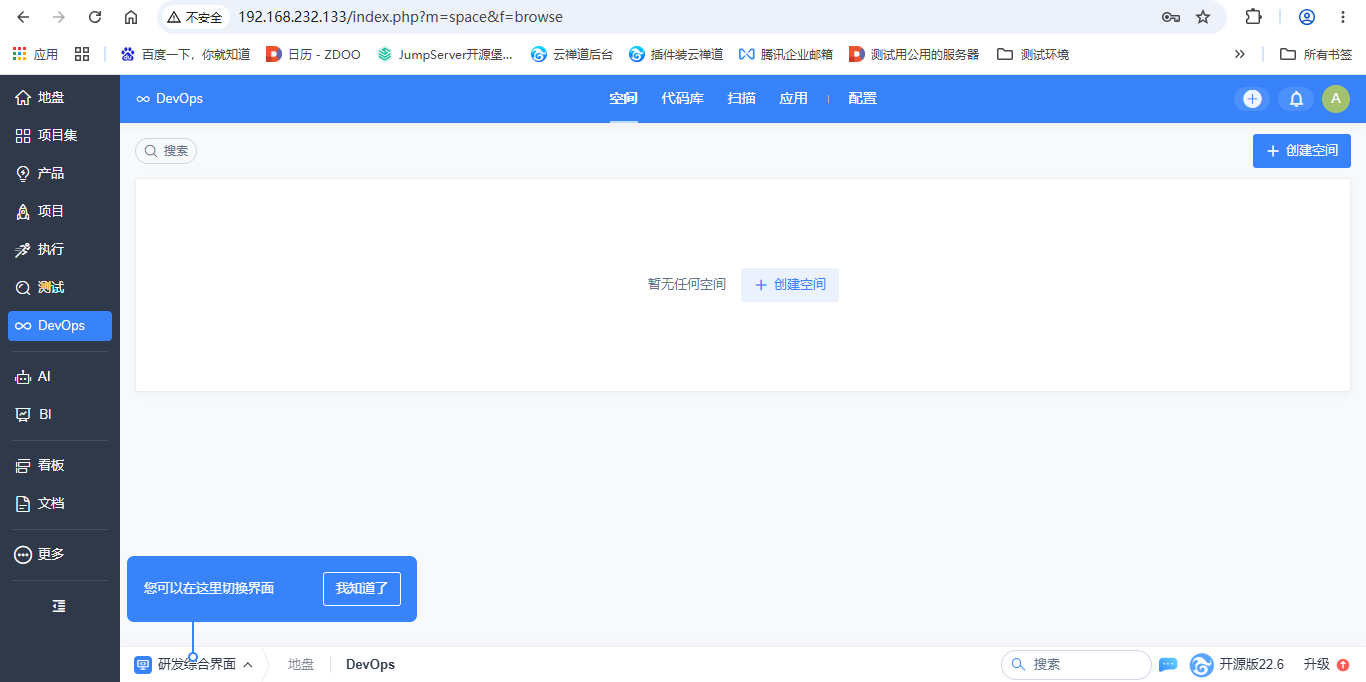Screen dimensions: 1366x682
Task: Click blue 创建空间 button at top right
Action: 1302,151
